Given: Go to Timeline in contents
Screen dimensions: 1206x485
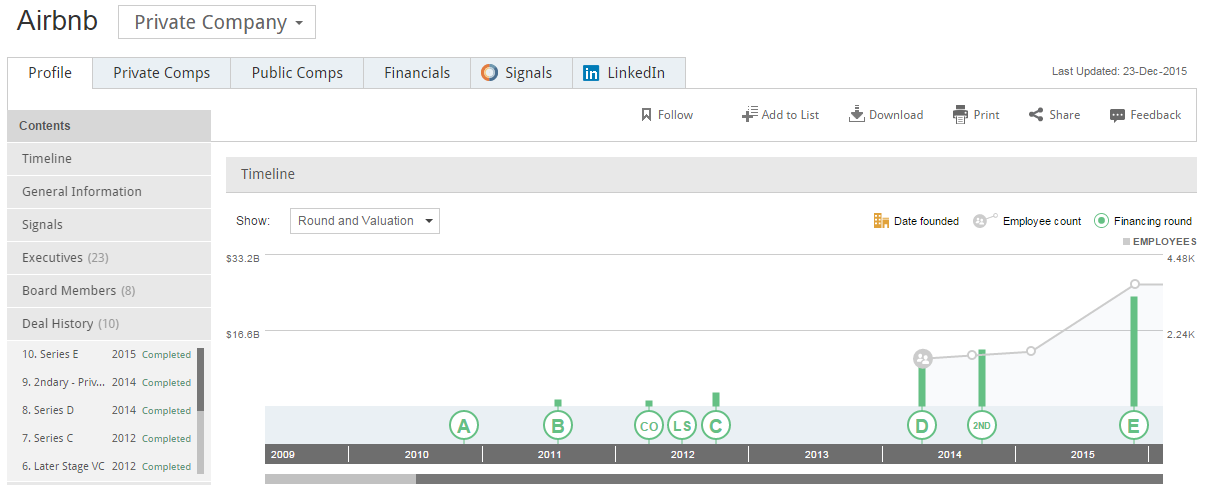Looking at the screenshot, I should [109, 159].
